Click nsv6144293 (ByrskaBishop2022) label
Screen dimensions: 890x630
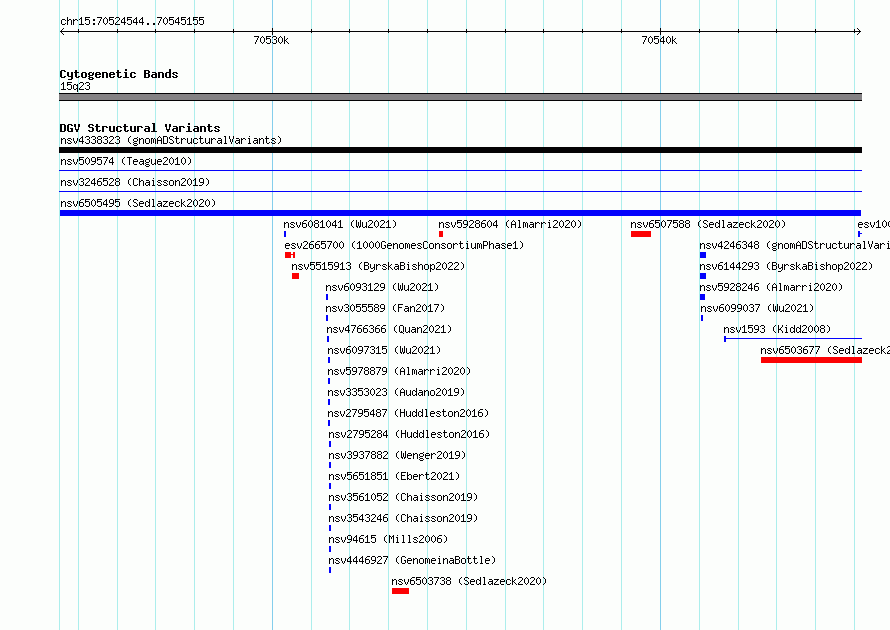tap(786, 266)
